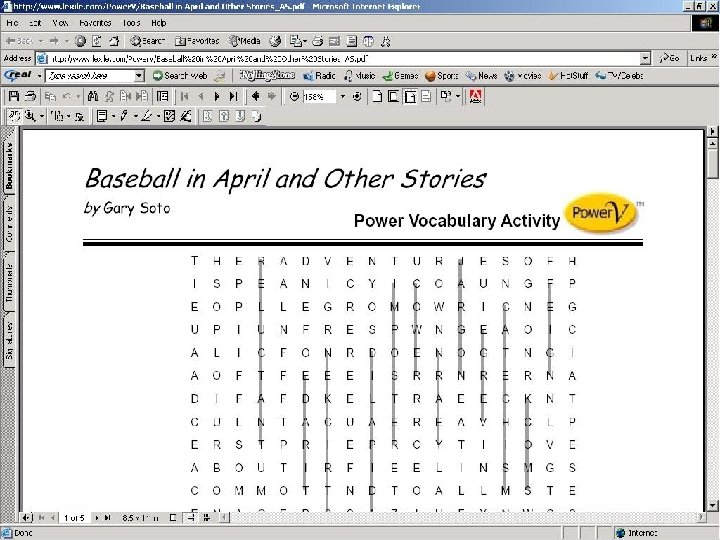Open the Radio link on Real toolbar
Screen dimensions: 720x540
point(320,76)
